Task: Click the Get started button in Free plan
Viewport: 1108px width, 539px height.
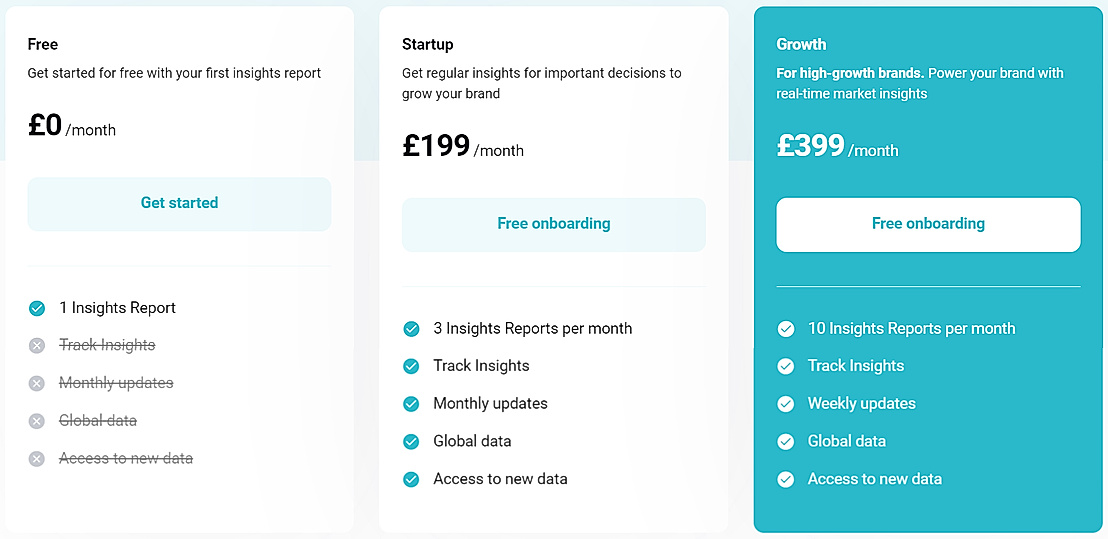Action: coord(179,203)
